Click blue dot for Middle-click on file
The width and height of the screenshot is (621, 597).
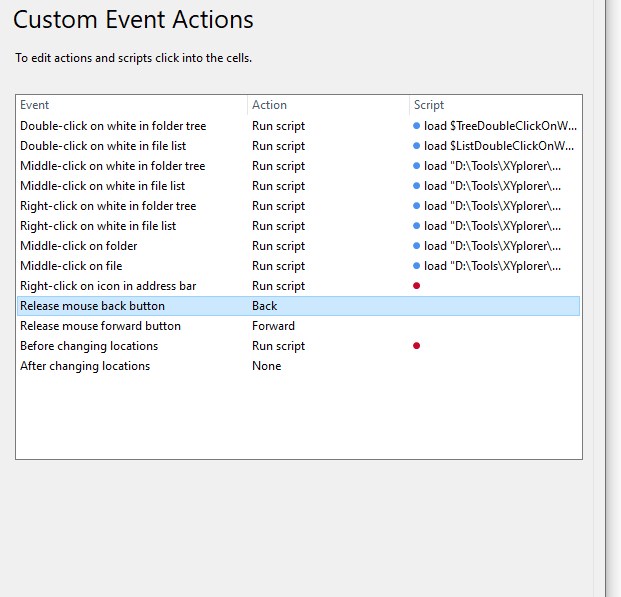tap(416, 266)
